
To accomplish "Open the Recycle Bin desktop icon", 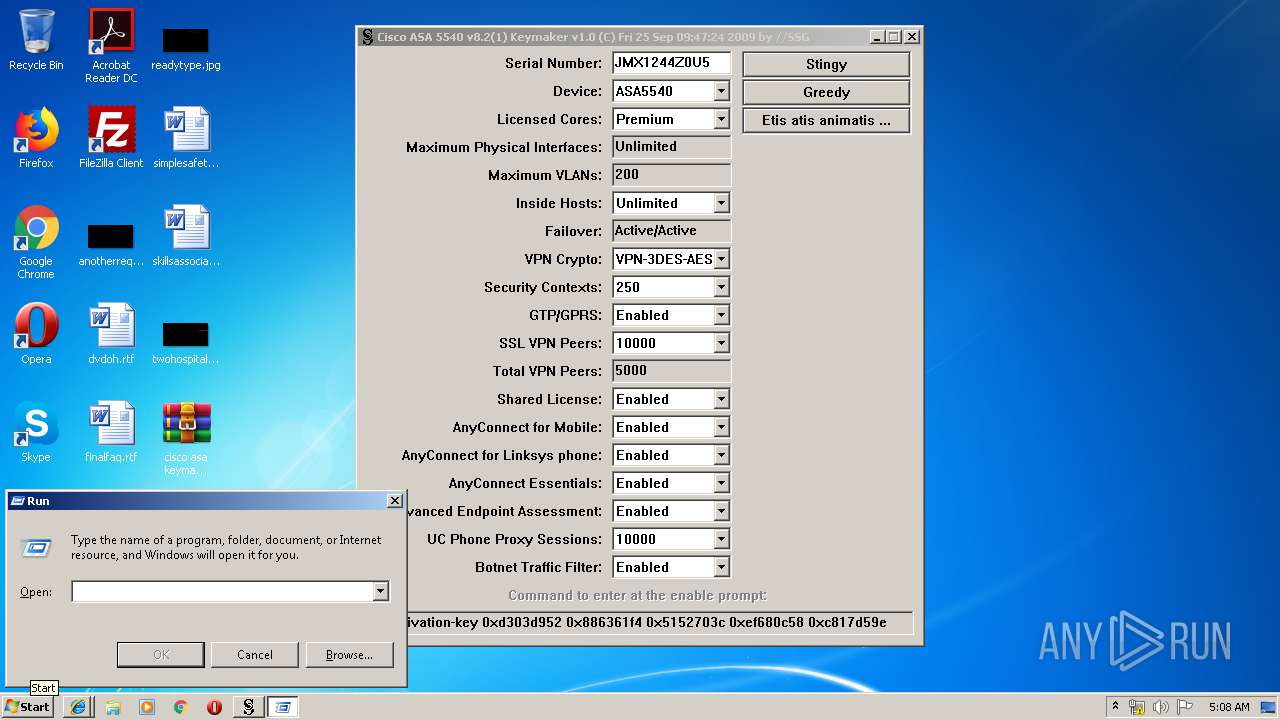I will click(36, 40).
